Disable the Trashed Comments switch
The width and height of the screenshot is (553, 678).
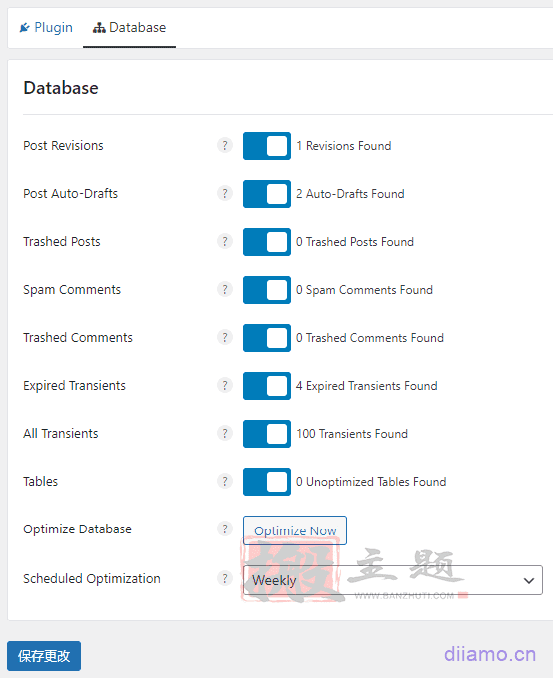[267, 338]
